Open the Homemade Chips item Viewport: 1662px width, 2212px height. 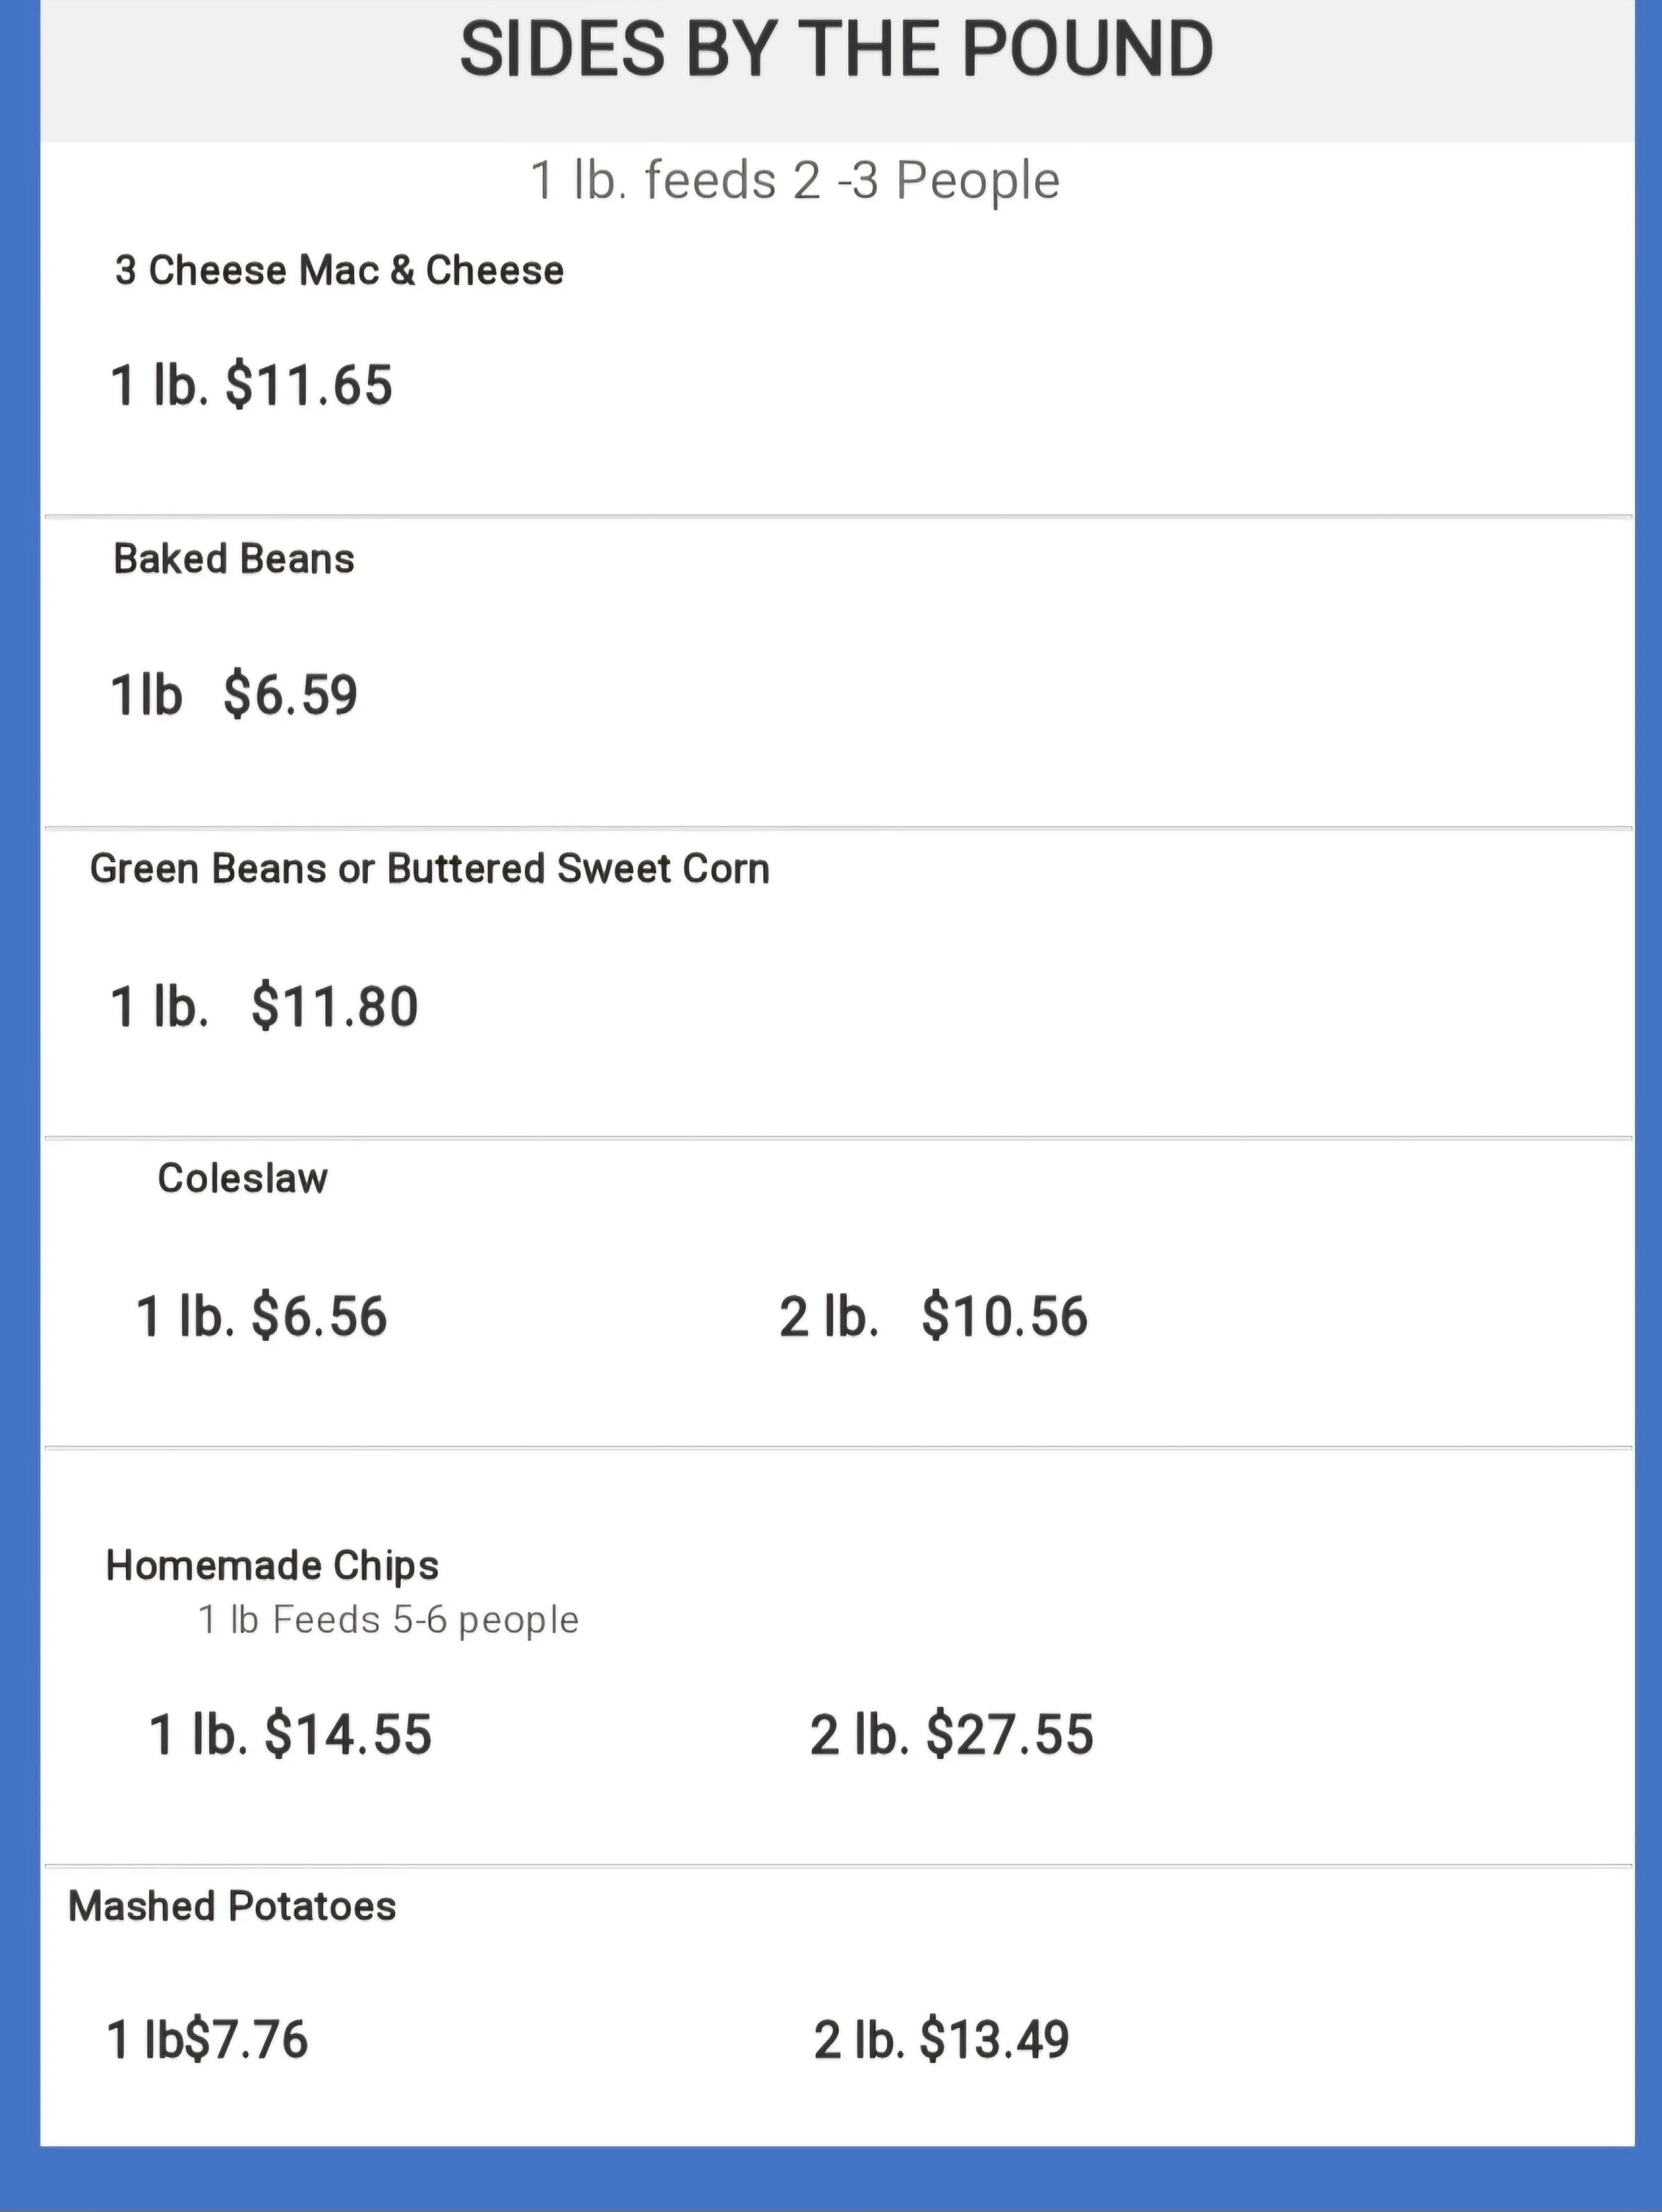(x=272, y=1565)
